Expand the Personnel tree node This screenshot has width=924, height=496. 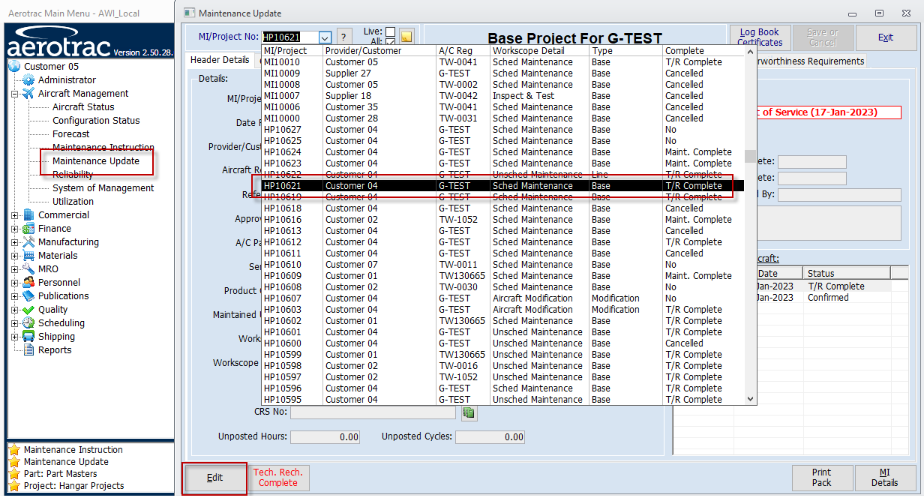click(x=15, y=283)
